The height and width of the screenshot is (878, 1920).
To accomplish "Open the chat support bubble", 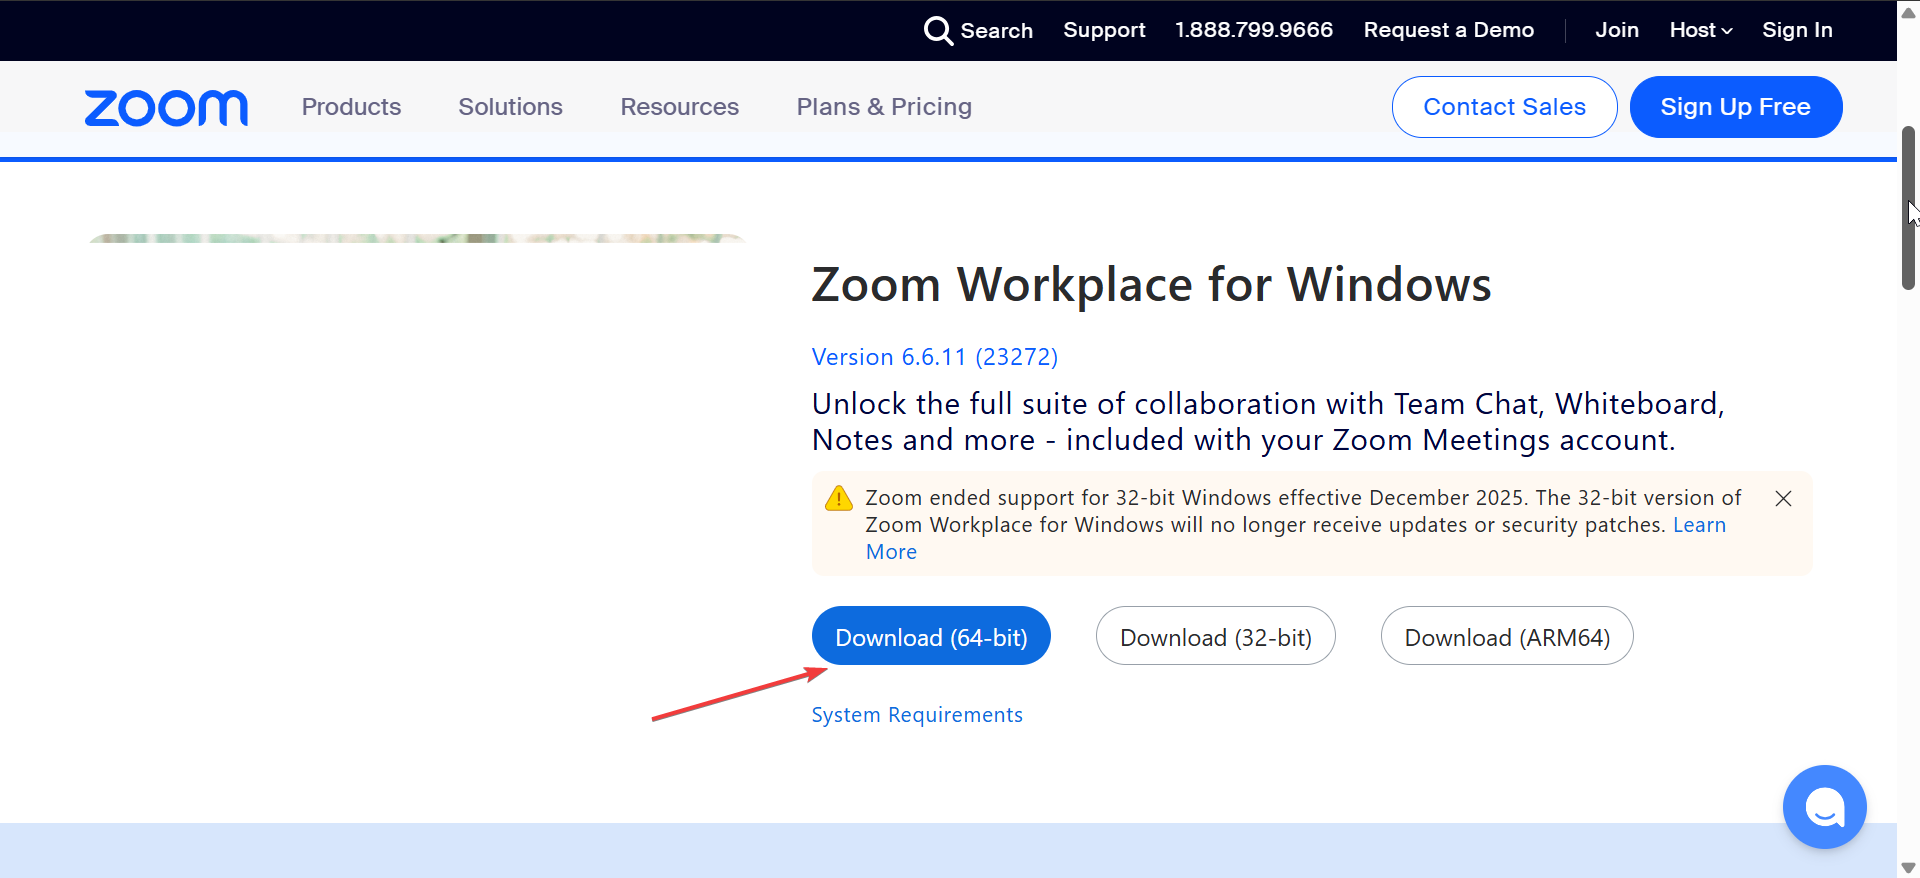I will (x=1824, y=807).
